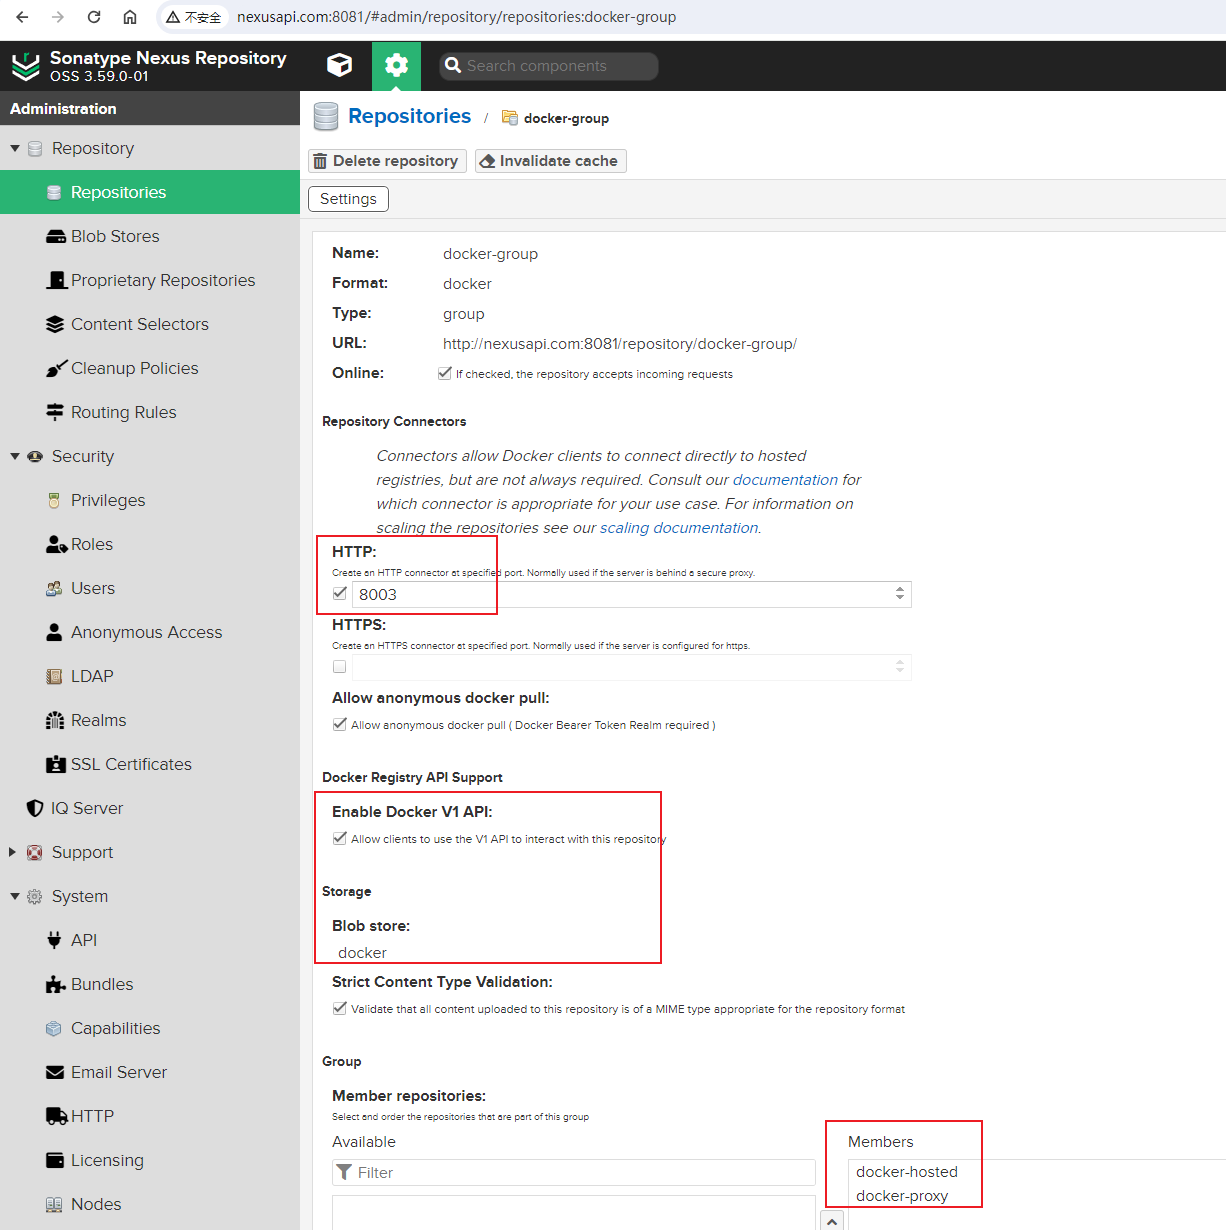Click the SSL Certificates badge icon

[56, 765]
